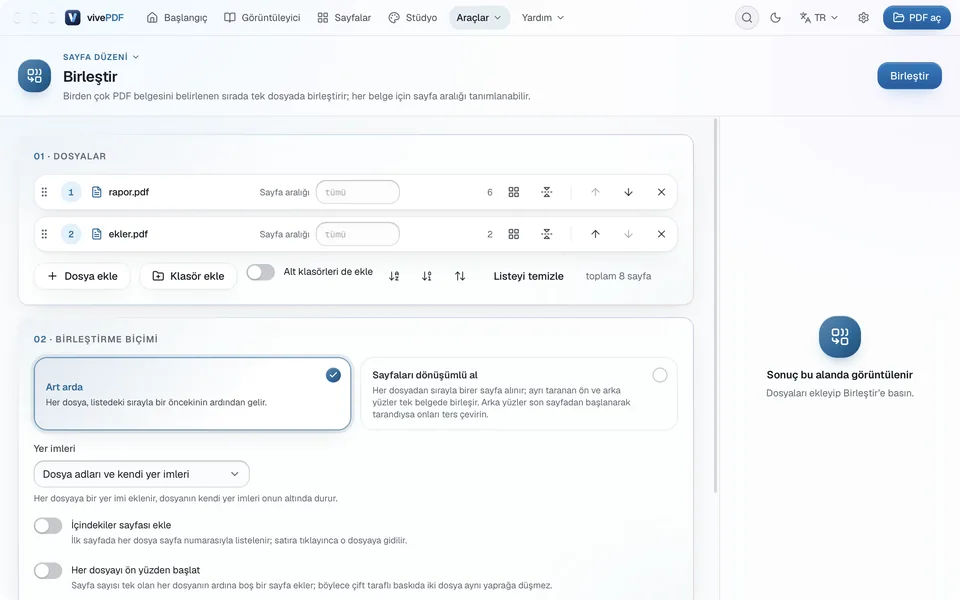960x600 pixels.
Task: Go to Başlangıç tab
Action: point(177,18)
